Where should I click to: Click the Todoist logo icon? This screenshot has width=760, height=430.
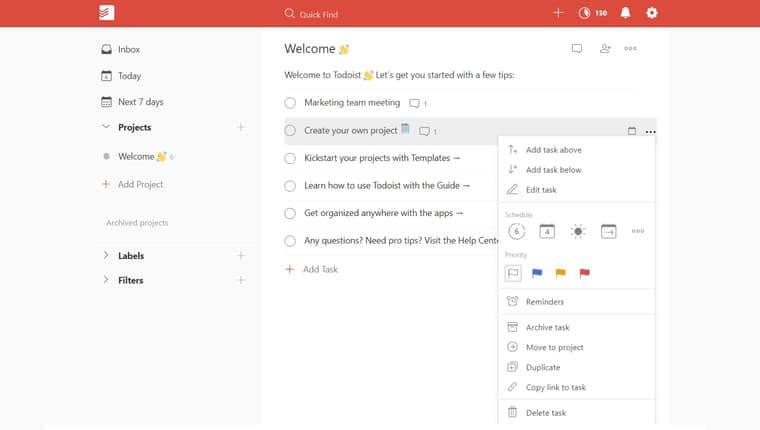coord(107,13)
